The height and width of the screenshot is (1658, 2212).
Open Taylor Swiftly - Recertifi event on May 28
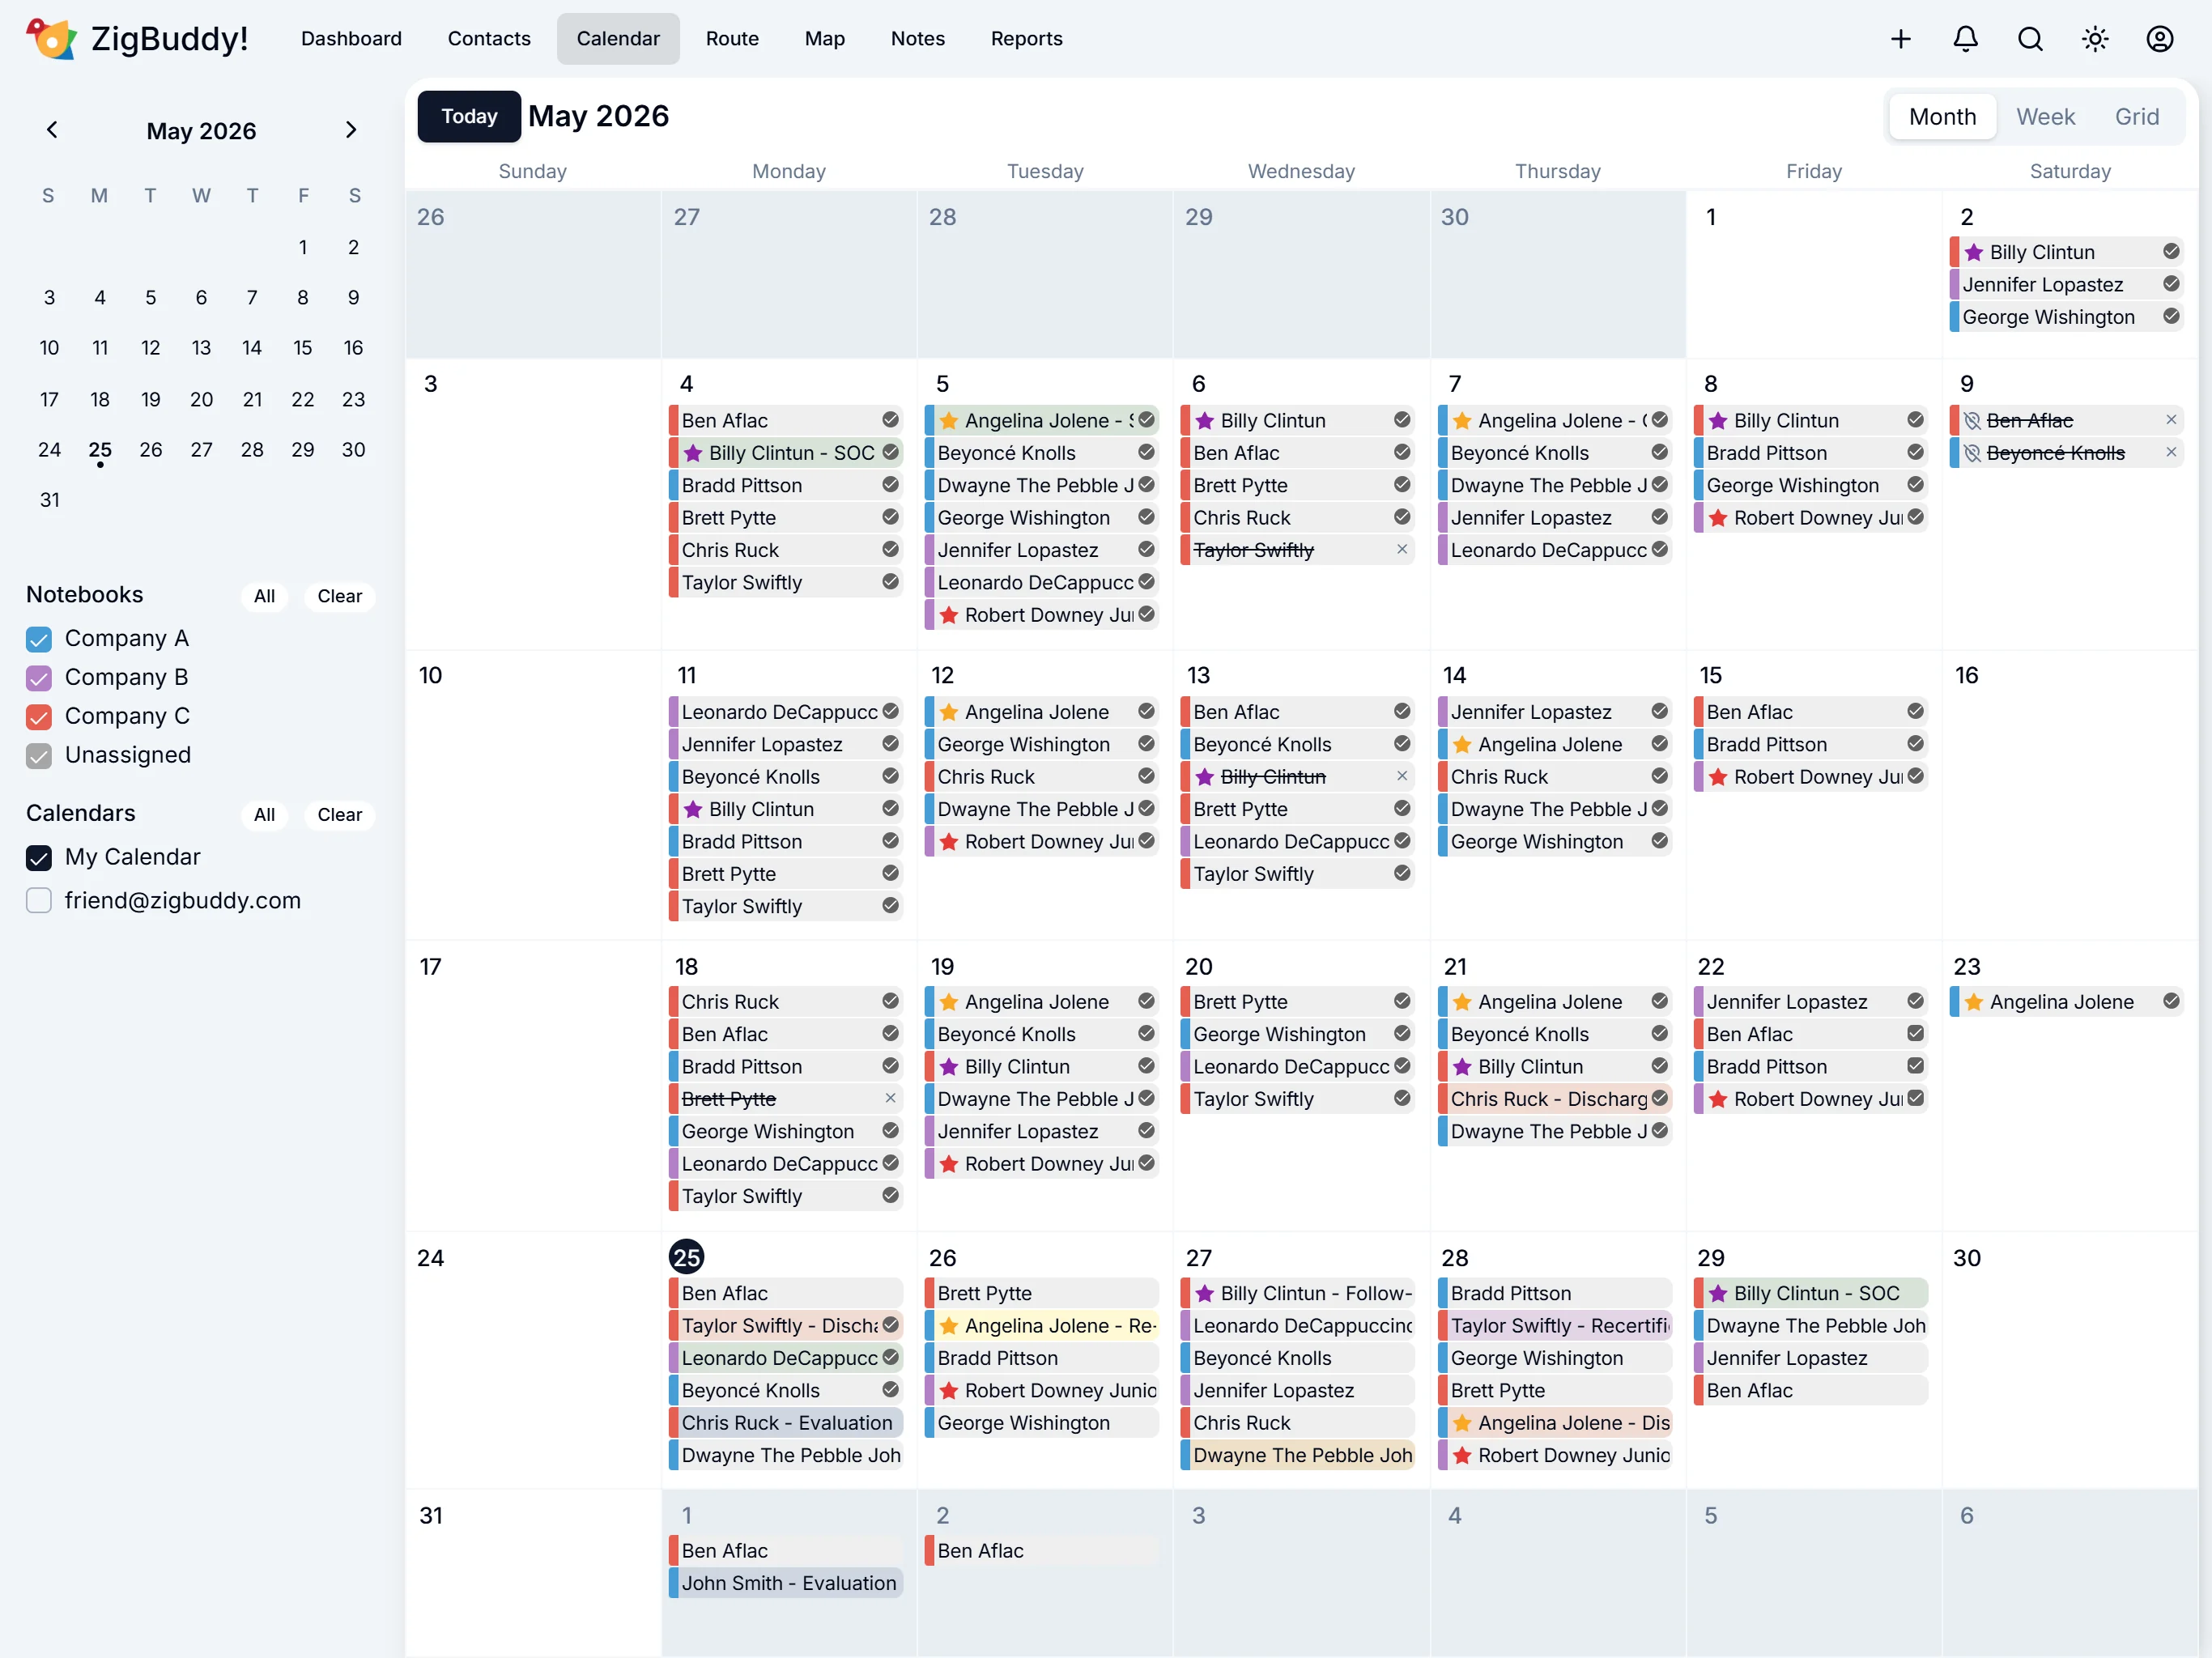pyautogui.click(x=1555, y=1325)
